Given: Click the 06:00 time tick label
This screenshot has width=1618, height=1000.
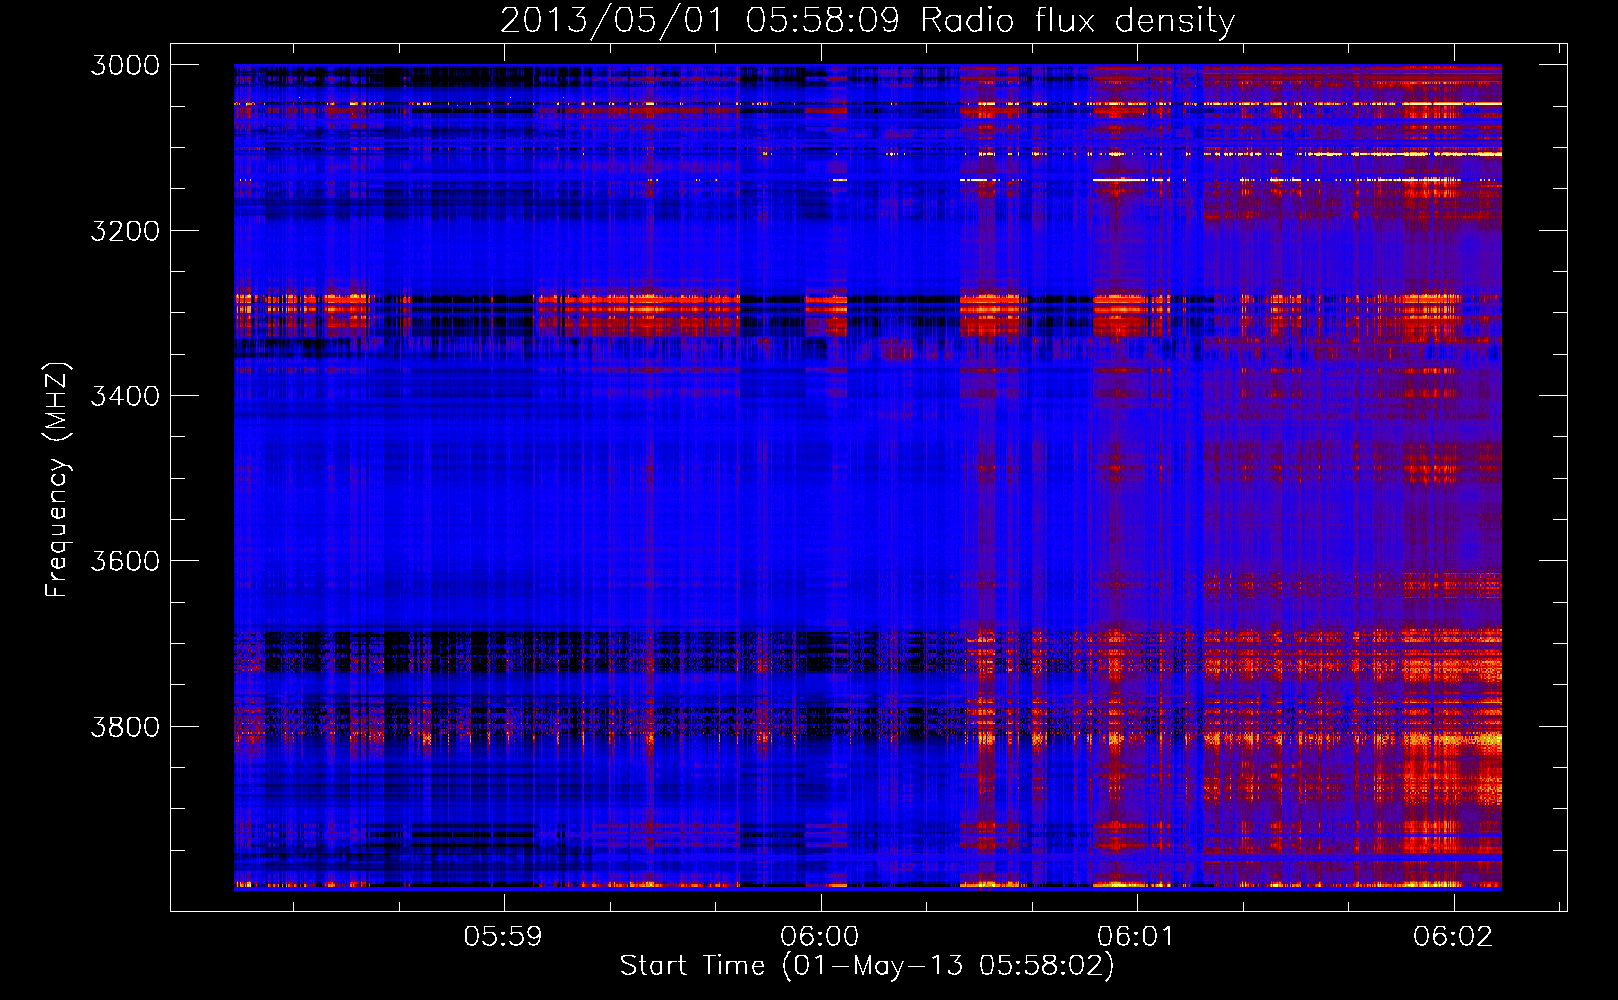Looking at the screenshot, I should (820, 936).
